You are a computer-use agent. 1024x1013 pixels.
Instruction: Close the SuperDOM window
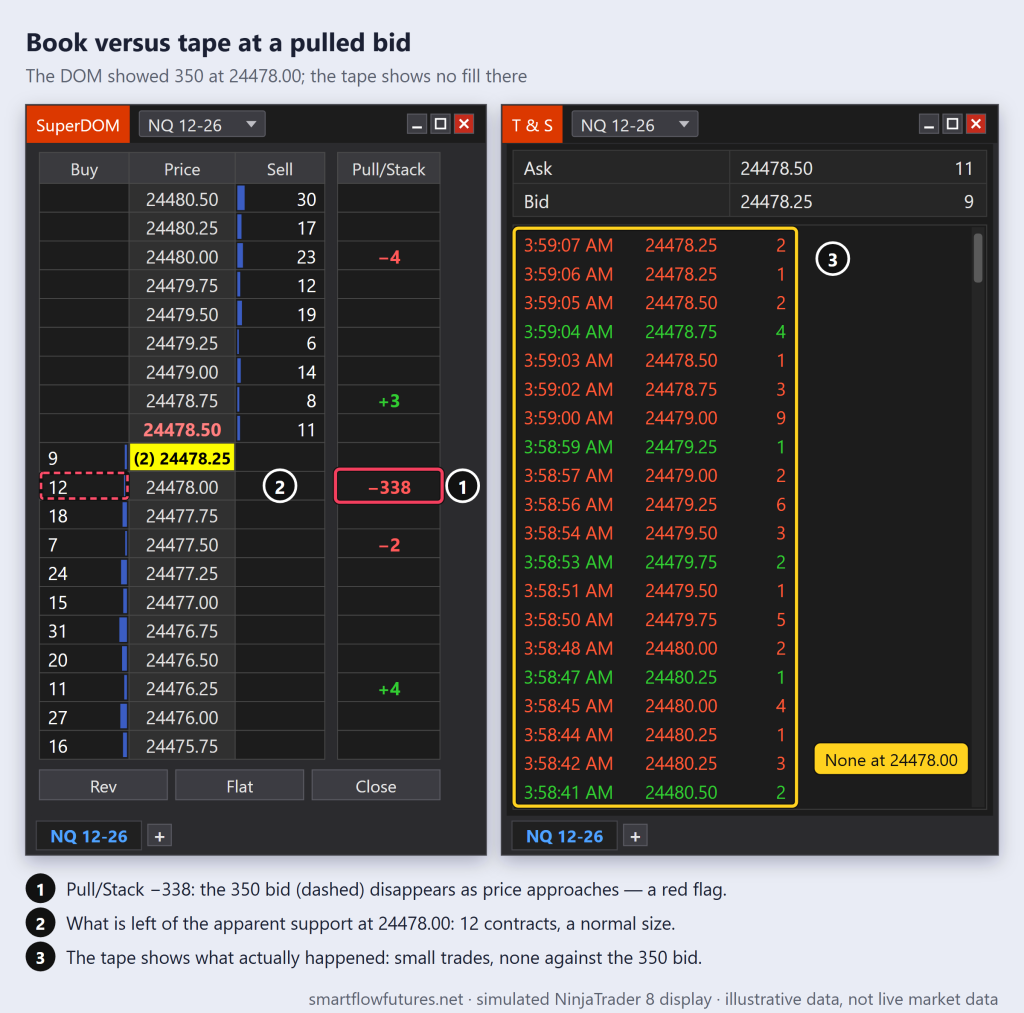tap(464, 124)
